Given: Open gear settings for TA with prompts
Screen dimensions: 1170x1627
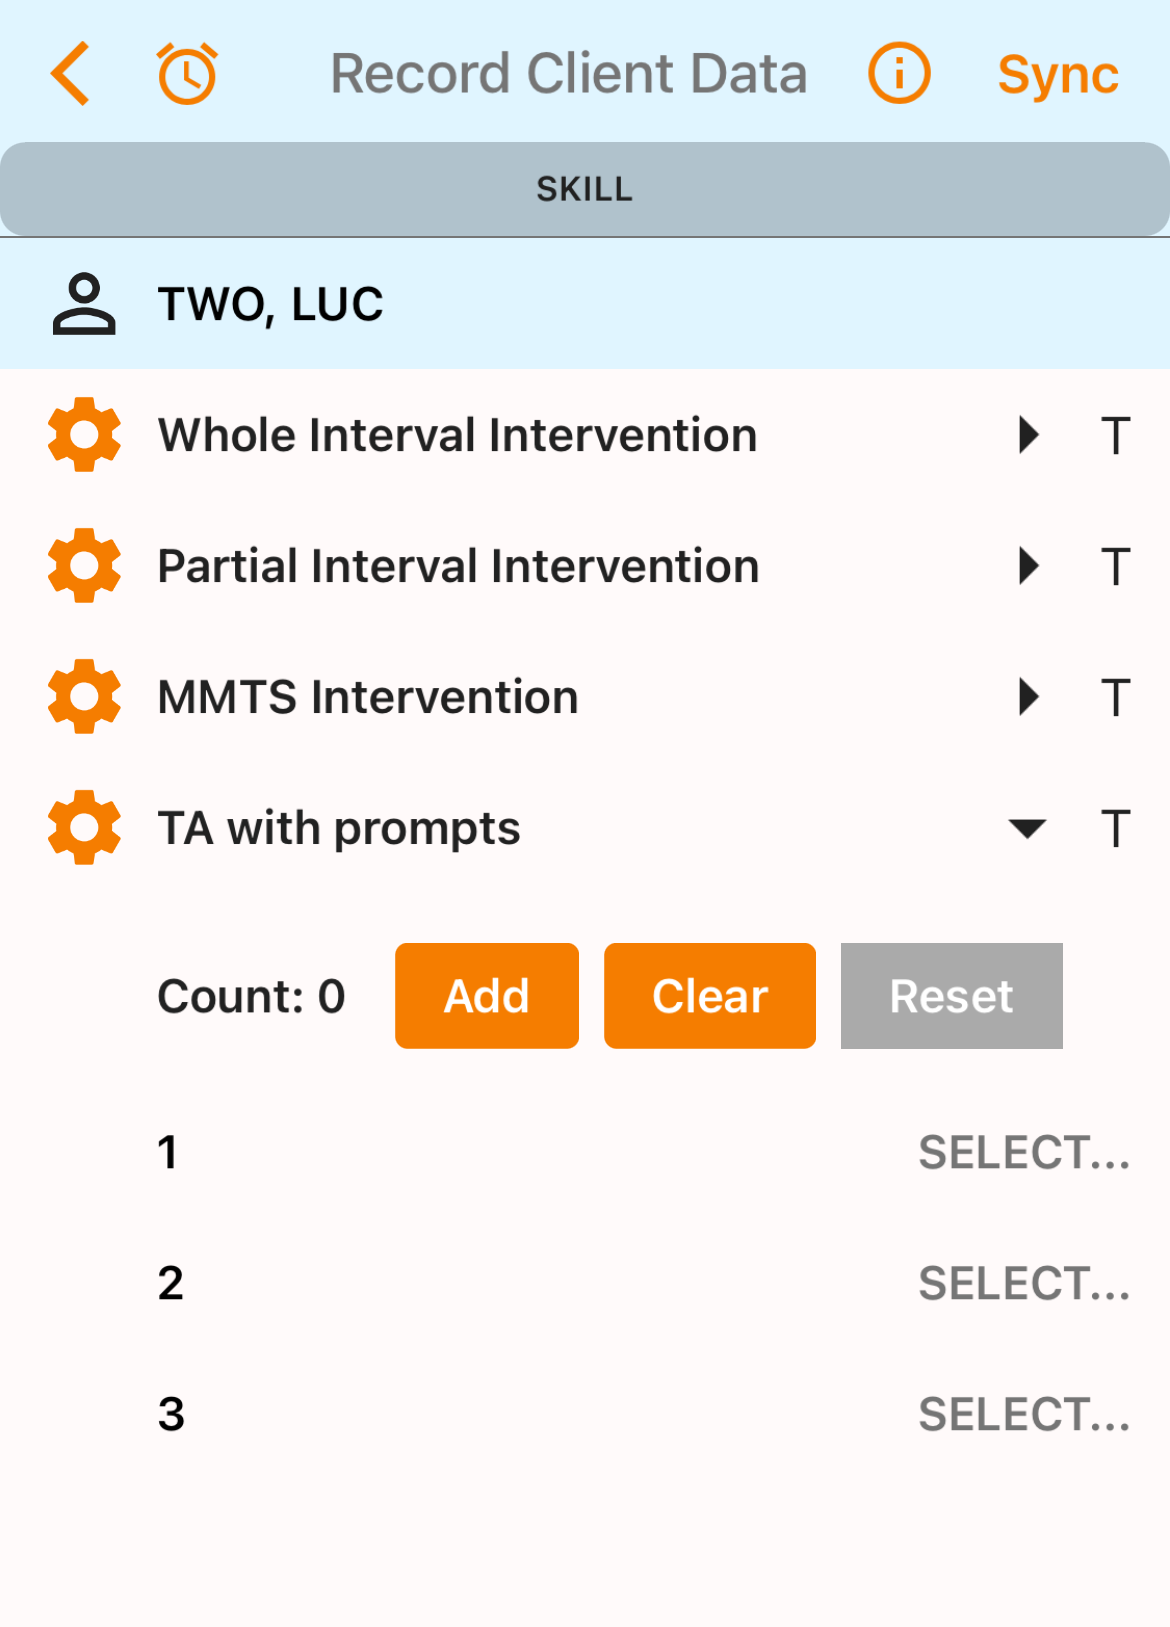Looking at the screenshot, I should 84,828.
